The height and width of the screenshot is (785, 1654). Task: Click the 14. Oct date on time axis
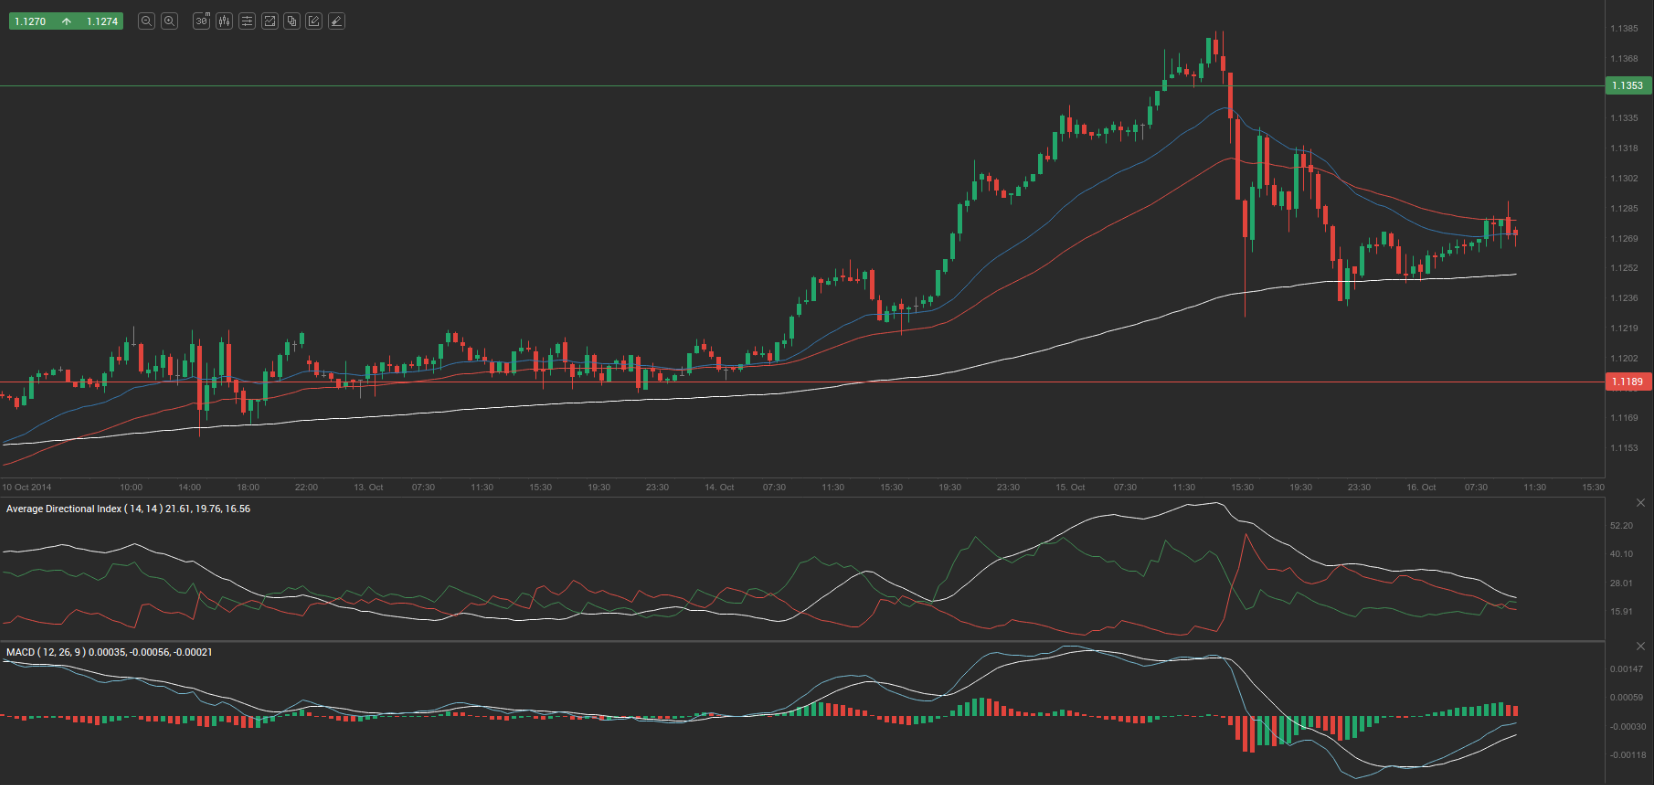pos(719,488)
